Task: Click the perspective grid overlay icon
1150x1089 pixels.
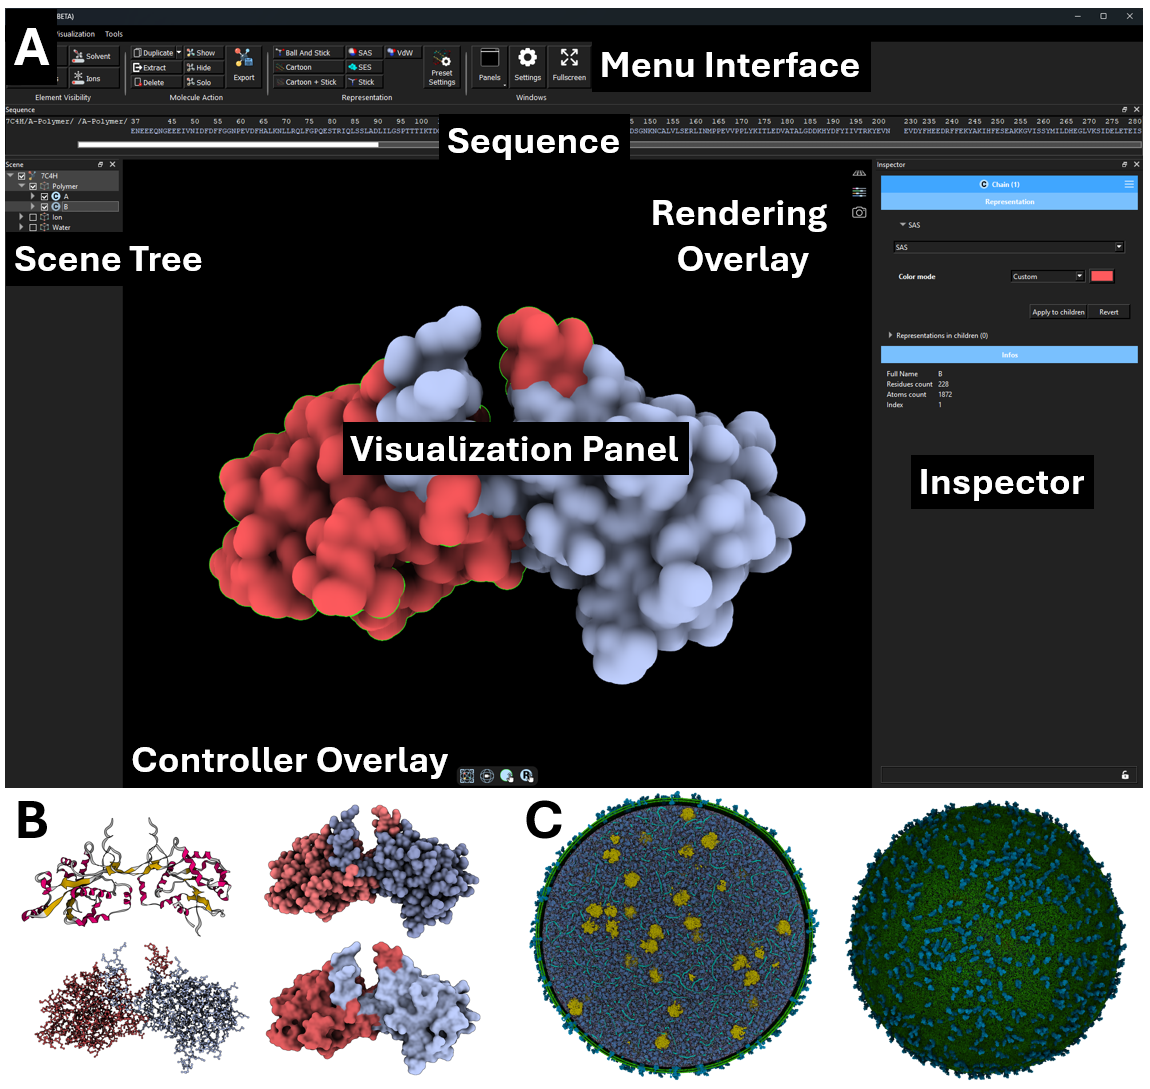Action: pos(859,173)
